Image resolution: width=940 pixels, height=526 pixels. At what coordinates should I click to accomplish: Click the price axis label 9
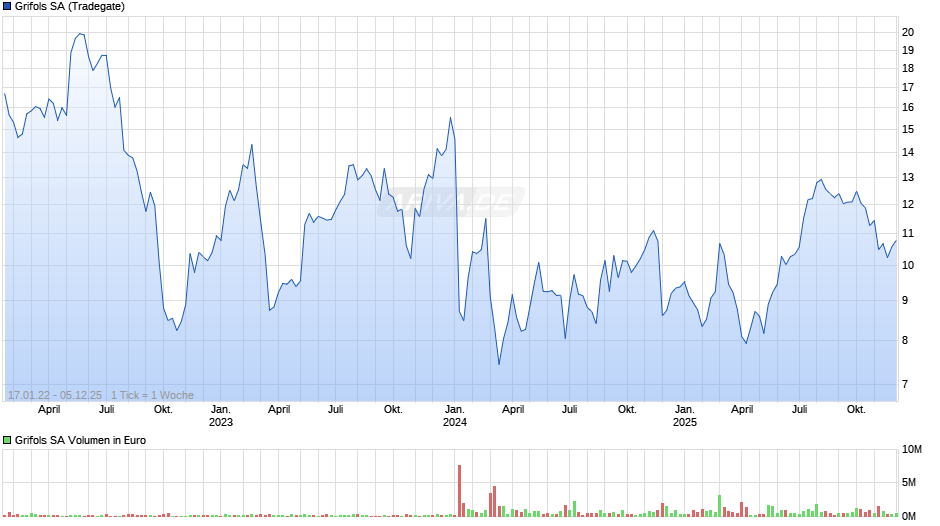pyautogui.click(x=905, y=300)
